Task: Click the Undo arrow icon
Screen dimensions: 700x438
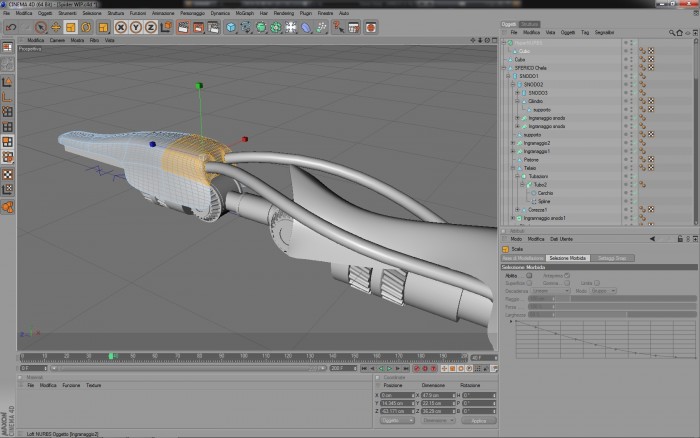Action: [x=11, y=28]
